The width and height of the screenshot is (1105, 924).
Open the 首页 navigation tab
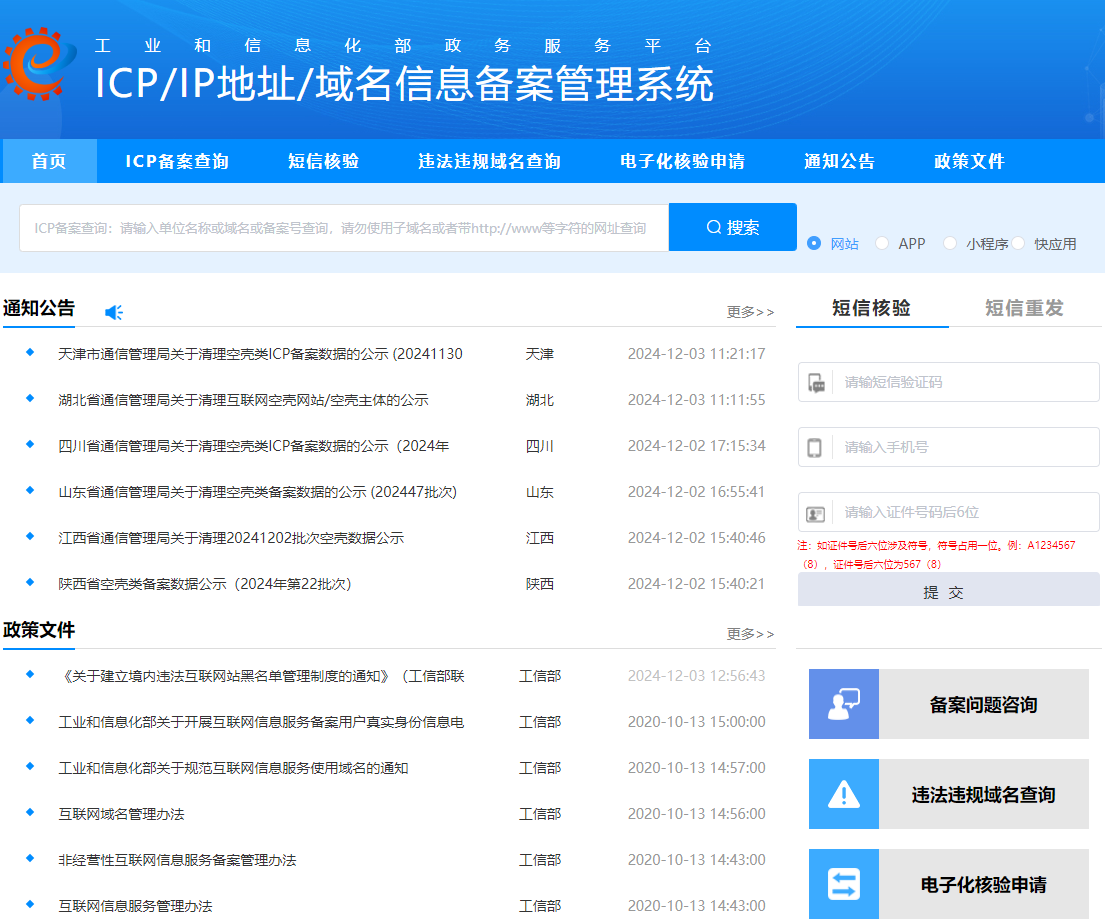[x=49, y=161]
